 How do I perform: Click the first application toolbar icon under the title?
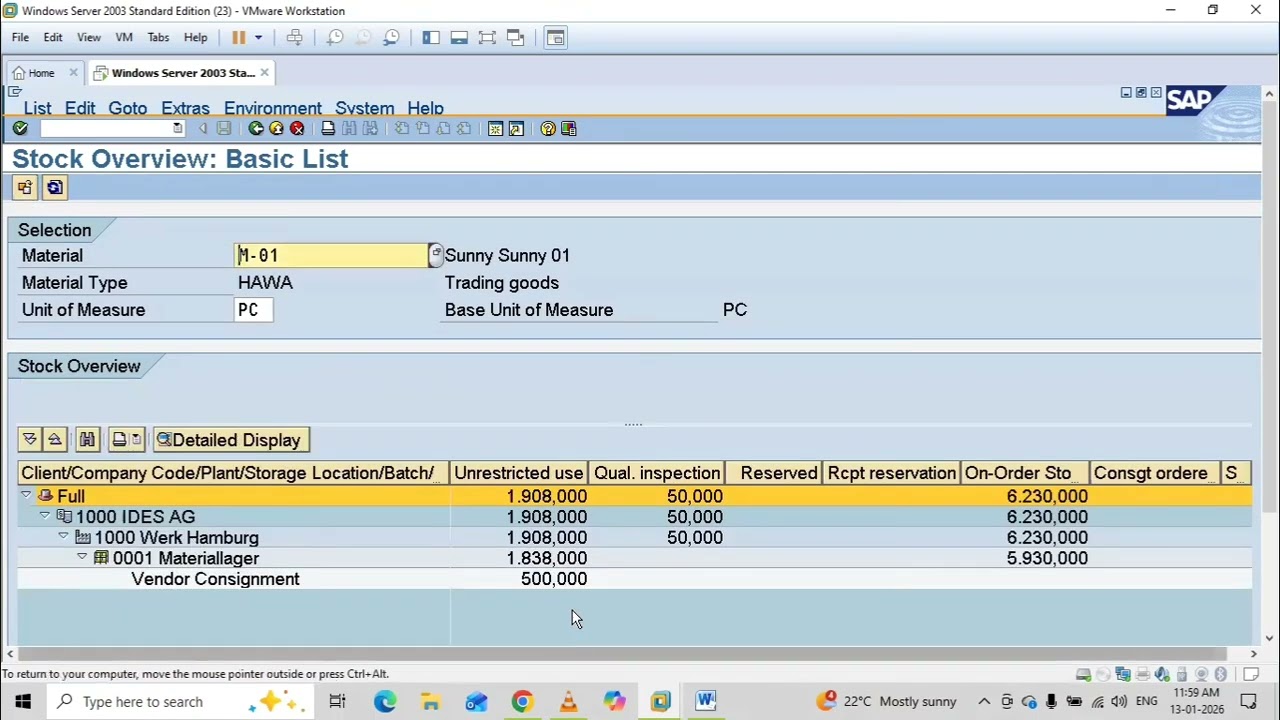coord(25,187)
